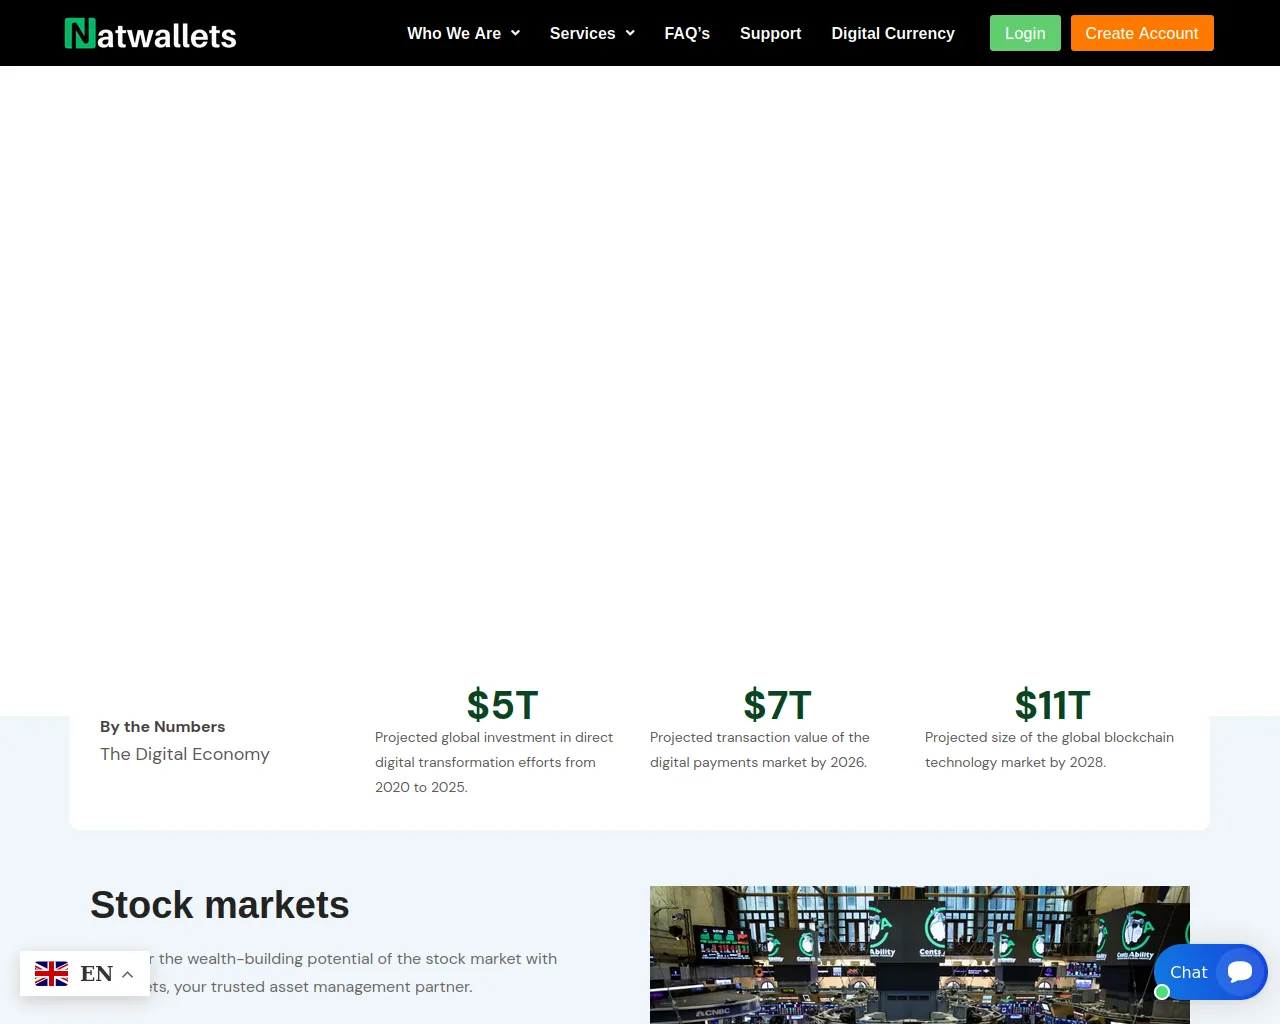Click the $7T statistic figure
The image size is (1280, 1024).
pos(777,705)
